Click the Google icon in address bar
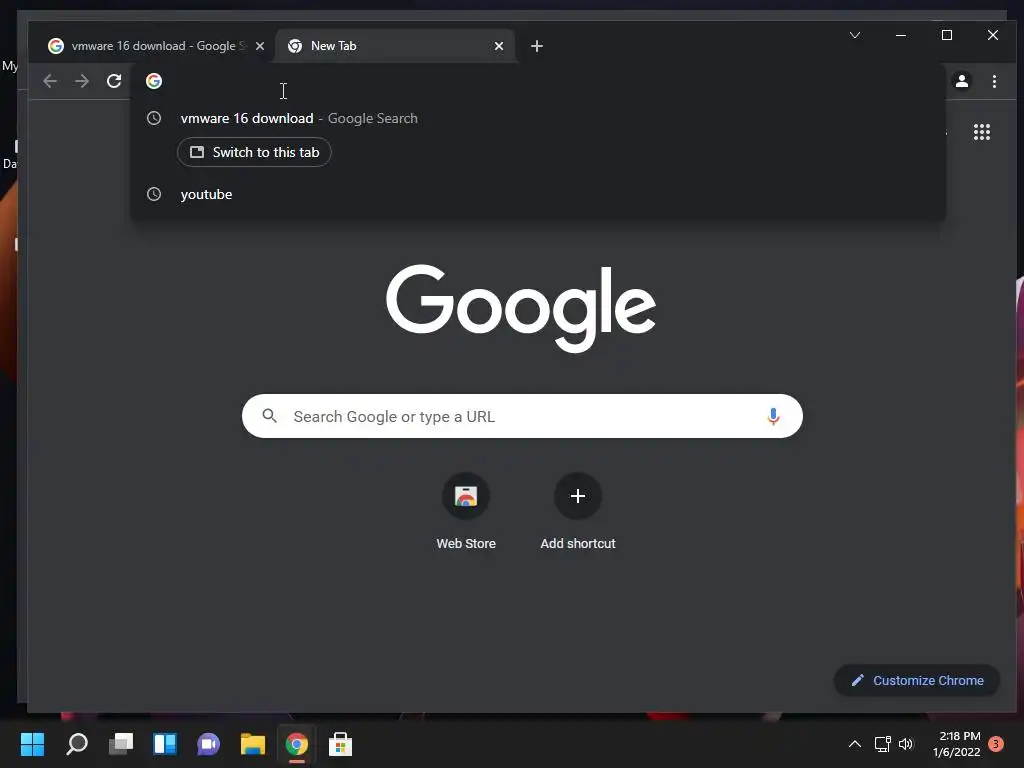The height and width of the screenshot is (768, 1024). click(154, 81)
